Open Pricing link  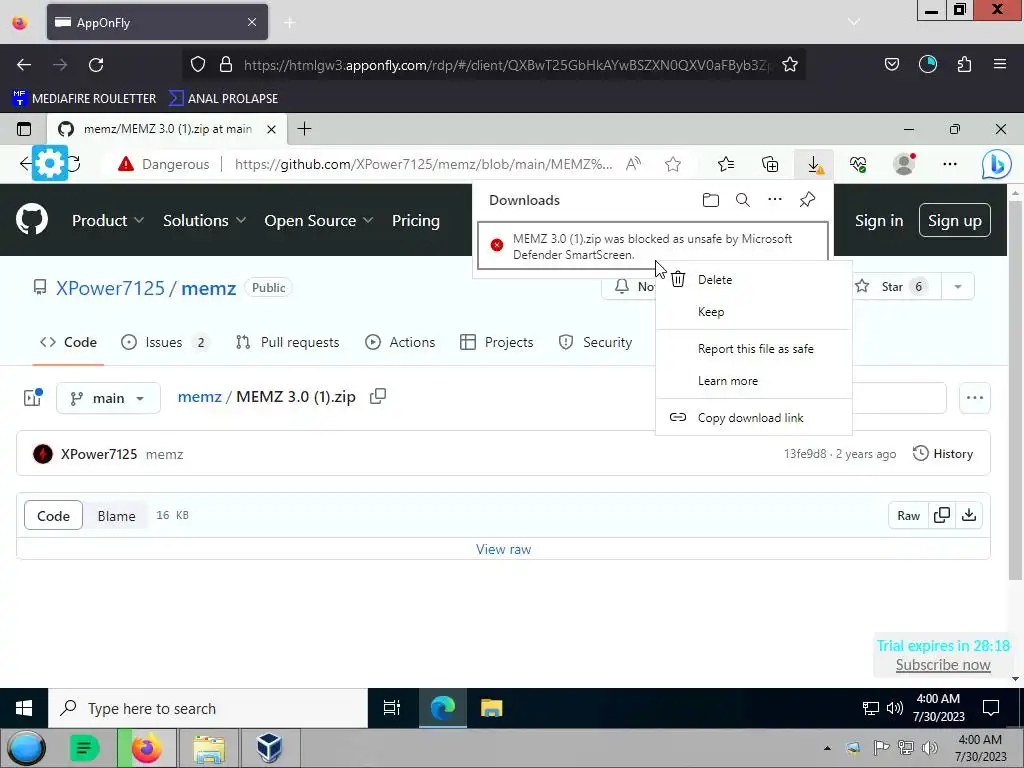(415, 221)
